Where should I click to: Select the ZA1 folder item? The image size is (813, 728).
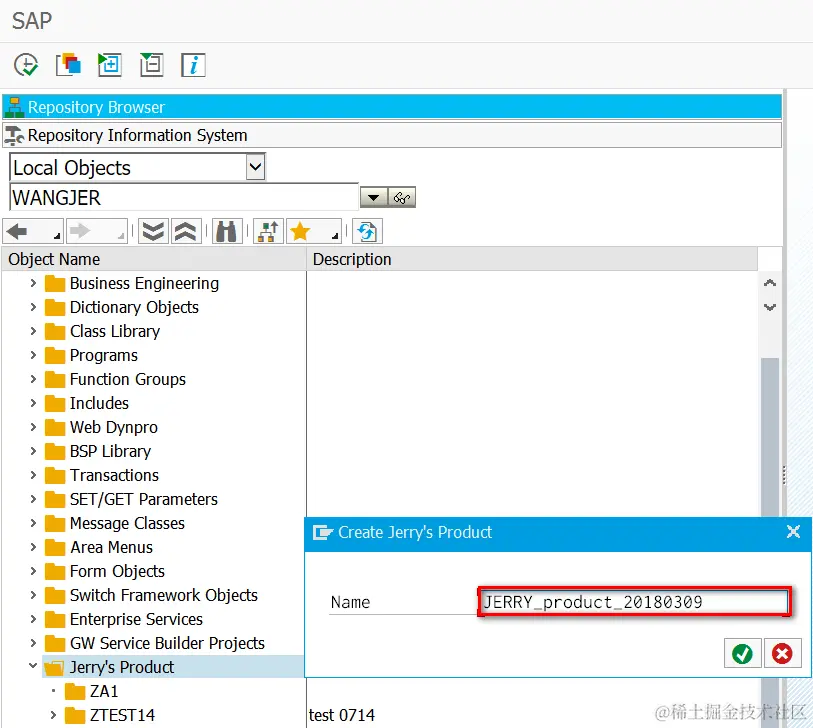[x=104, y=691]
